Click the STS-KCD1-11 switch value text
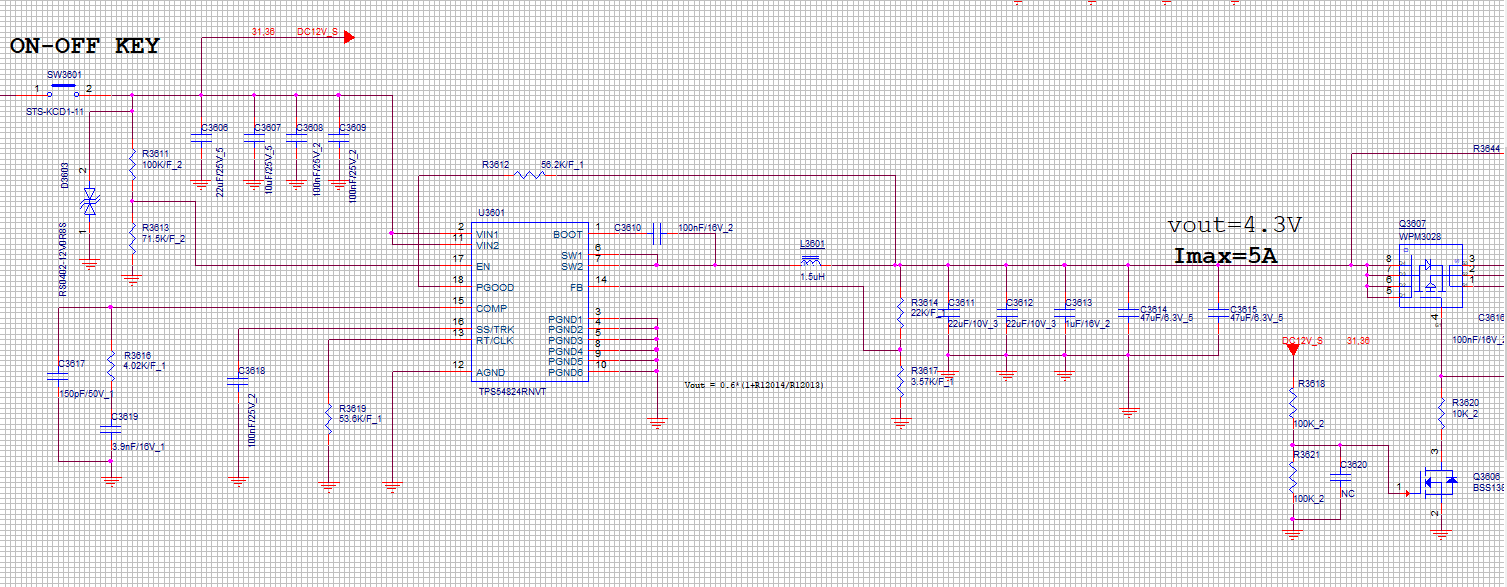1507x587 pixels. (x=55, y=112)
